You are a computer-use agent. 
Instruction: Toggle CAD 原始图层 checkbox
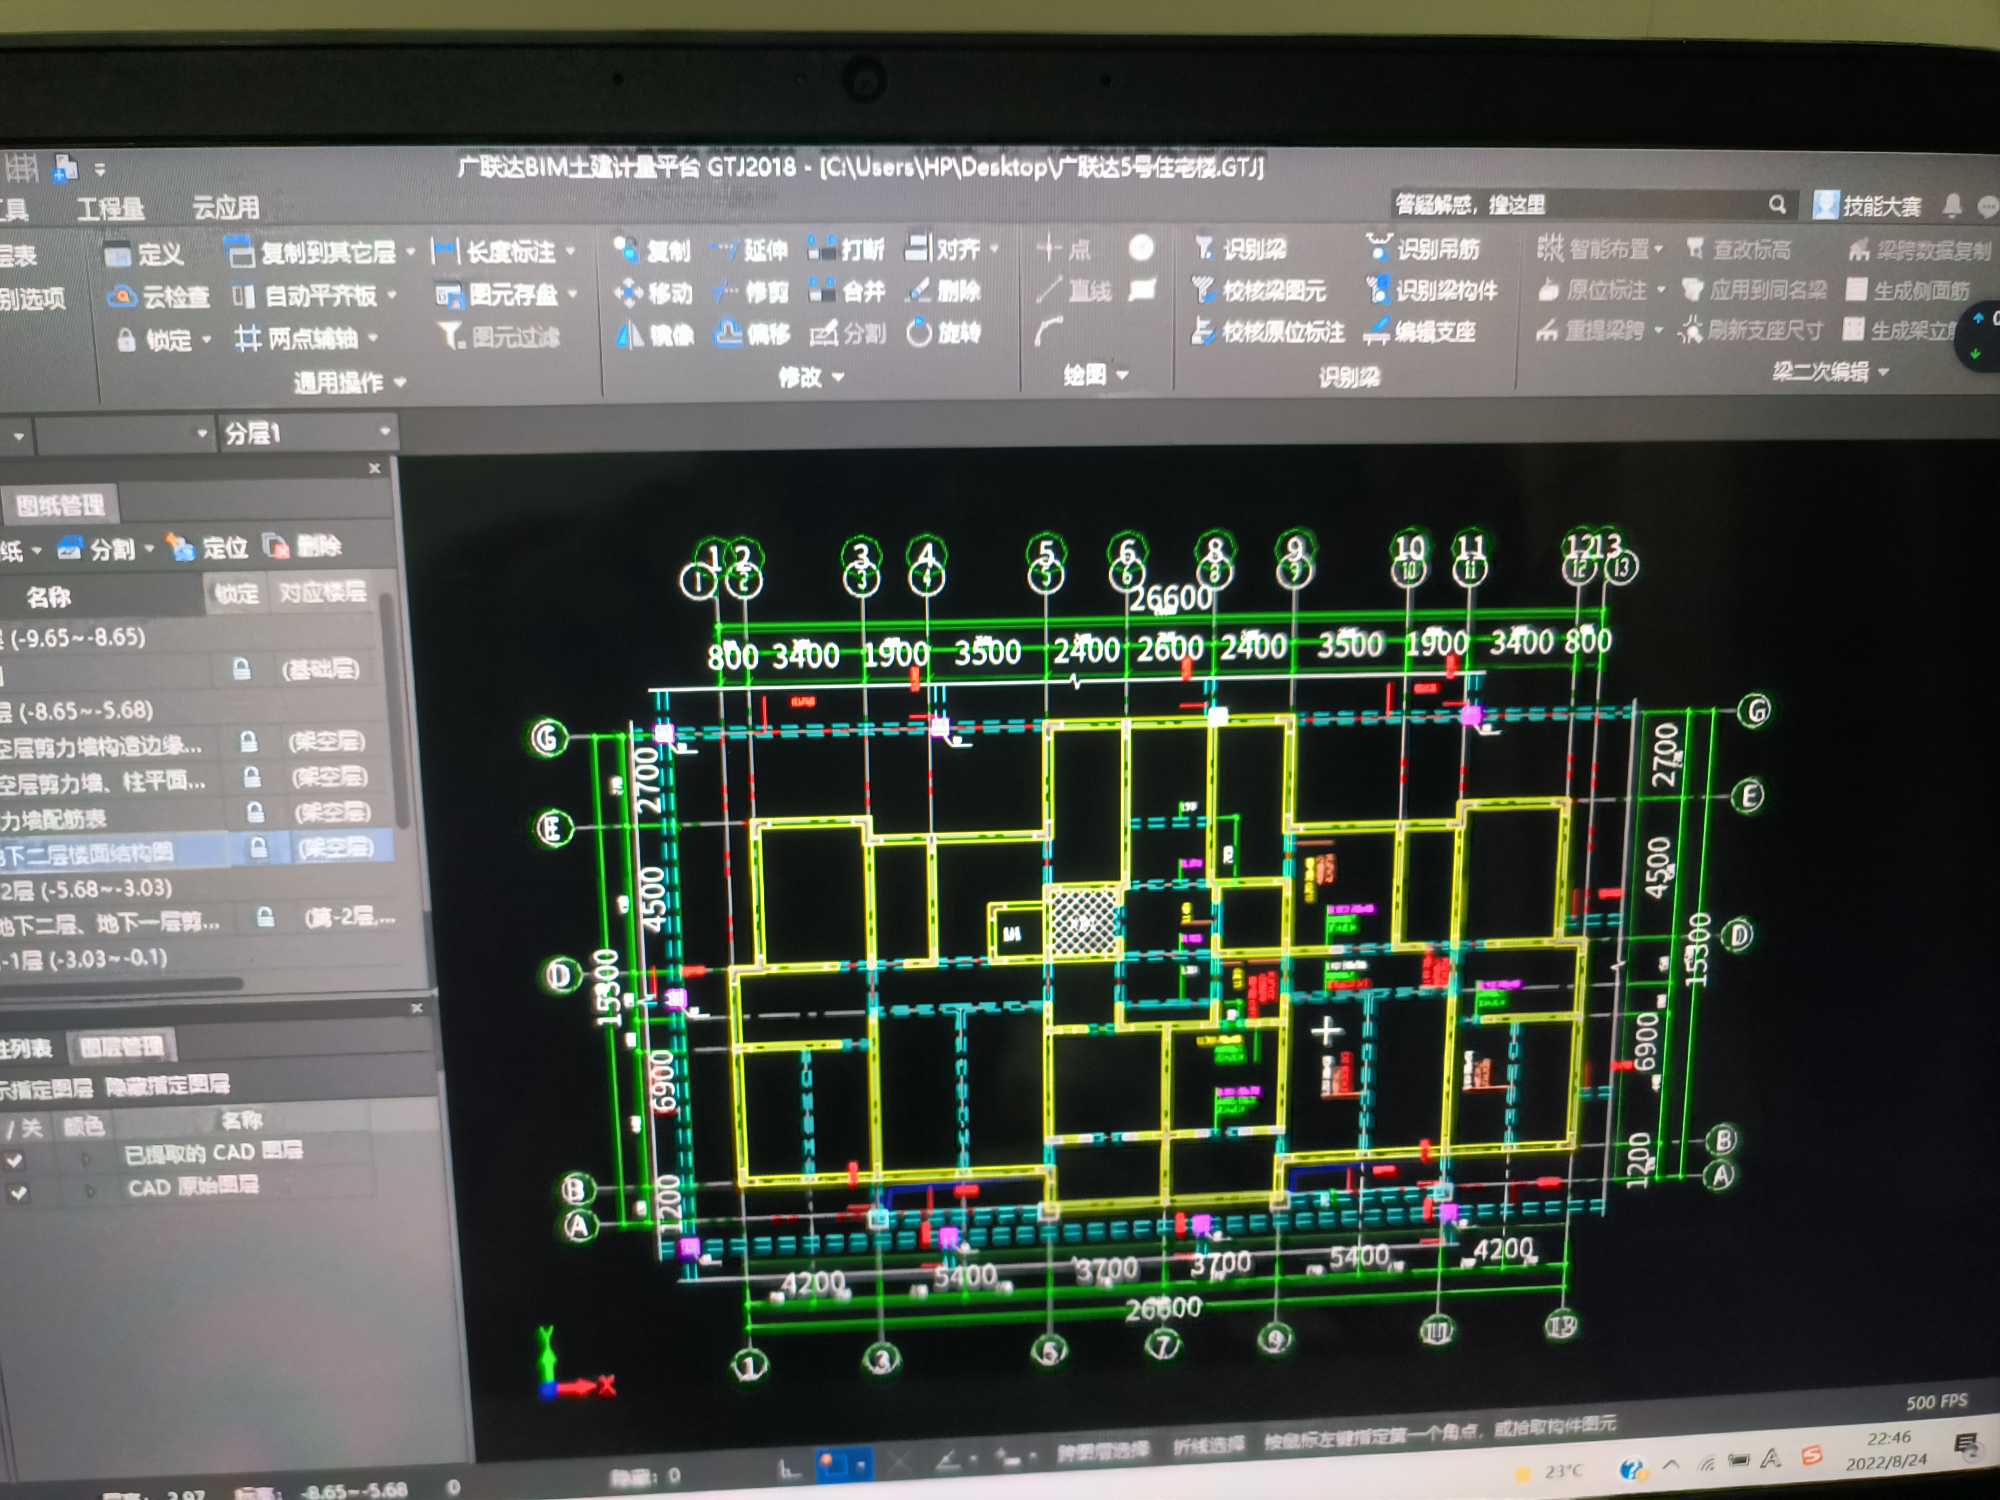click(18, 1193)
